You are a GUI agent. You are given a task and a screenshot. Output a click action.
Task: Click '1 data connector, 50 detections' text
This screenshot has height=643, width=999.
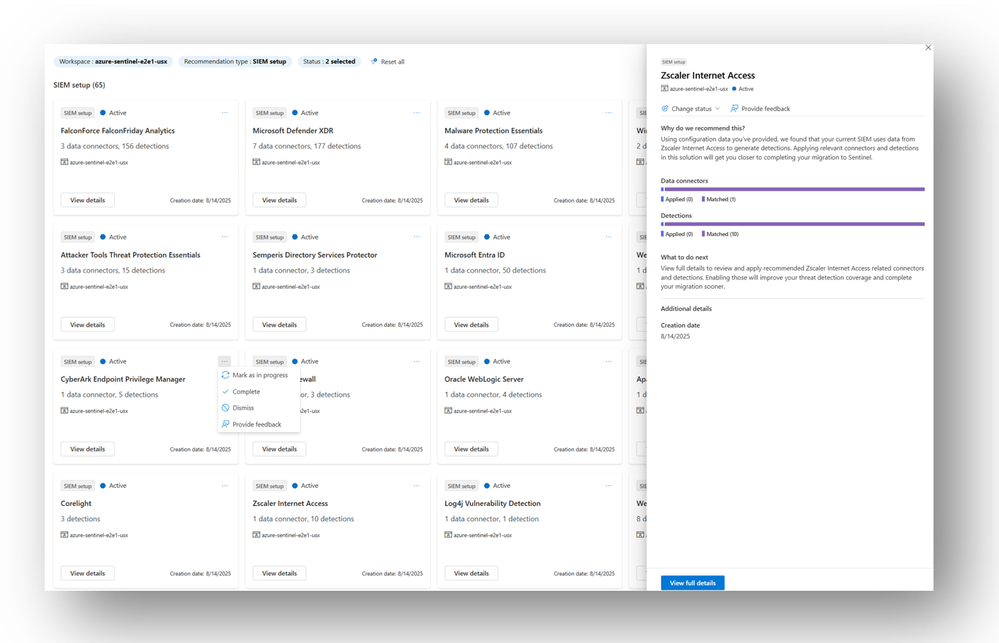pos(495,270)
